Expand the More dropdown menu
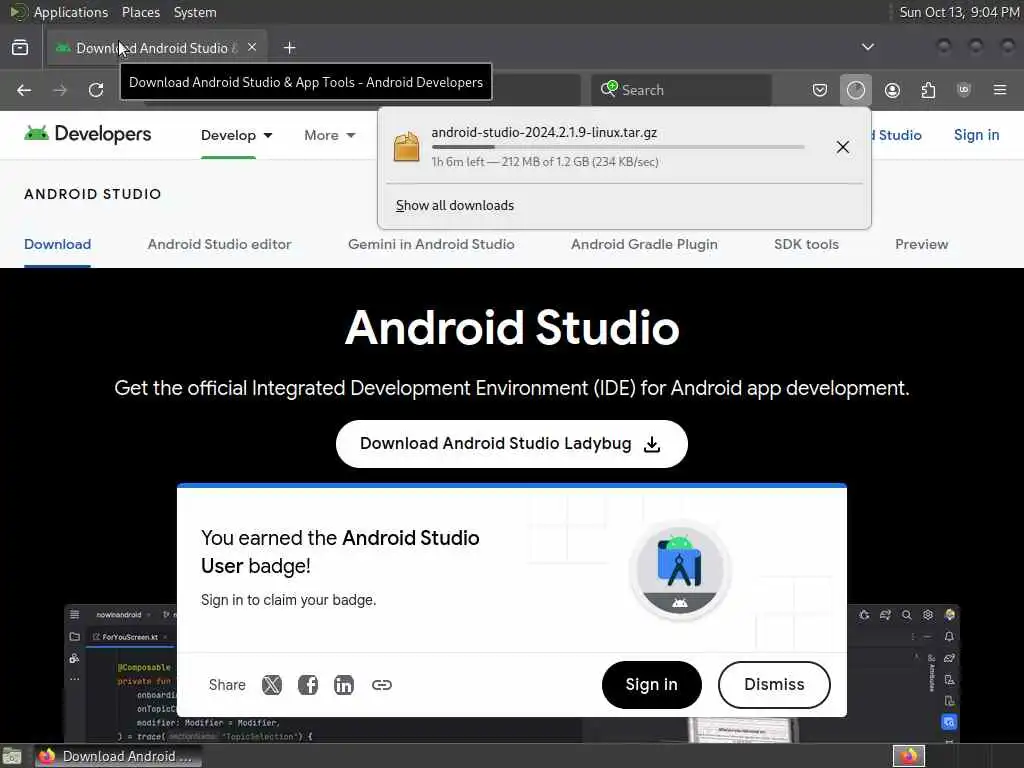Image resolution: width=1024 pixels, height=768 pixels. [x=330, y=135]
